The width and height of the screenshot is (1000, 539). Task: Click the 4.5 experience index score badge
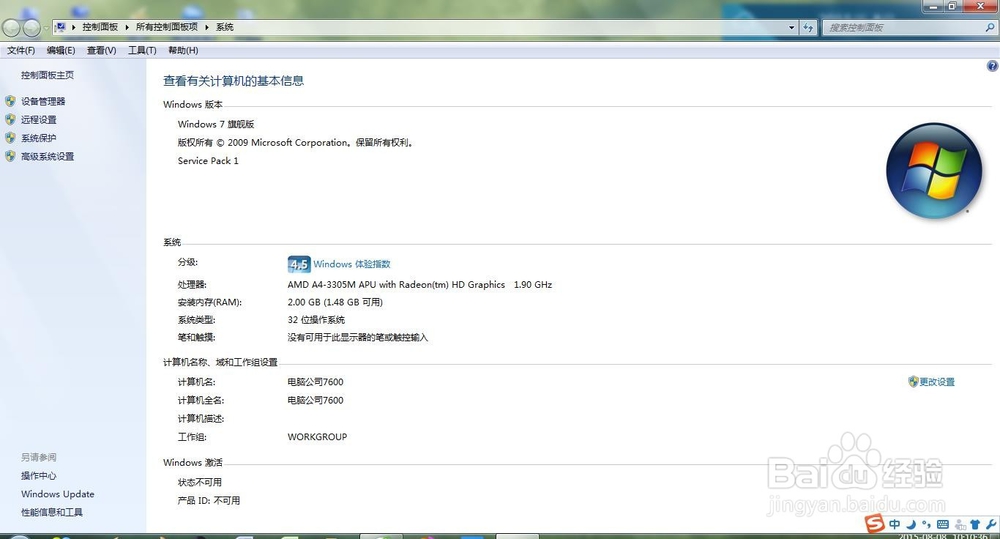[298, 264]
